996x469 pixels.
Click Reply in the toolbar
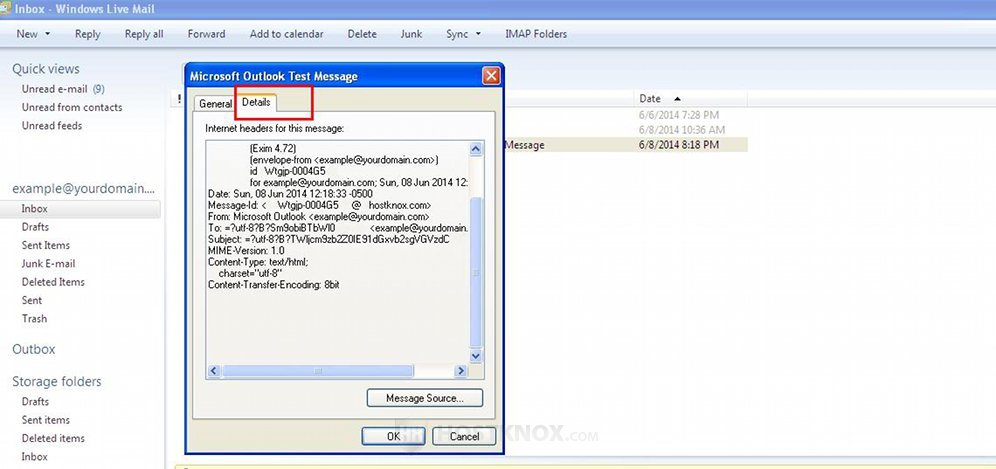click(88, 34)
